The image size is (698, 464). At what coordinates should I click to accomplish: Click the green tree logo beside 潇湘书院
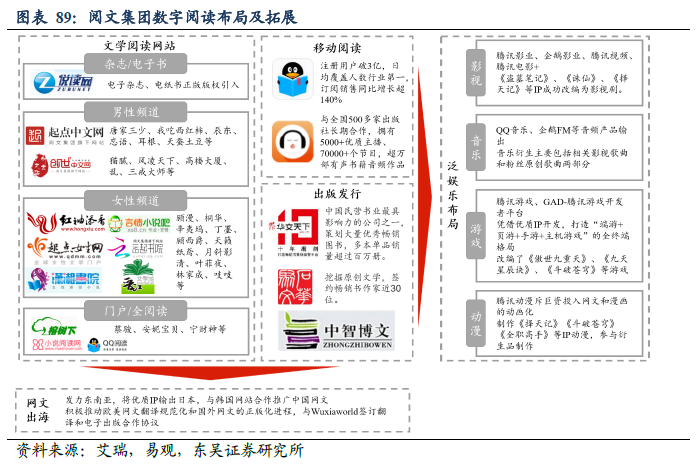[138, 277]
